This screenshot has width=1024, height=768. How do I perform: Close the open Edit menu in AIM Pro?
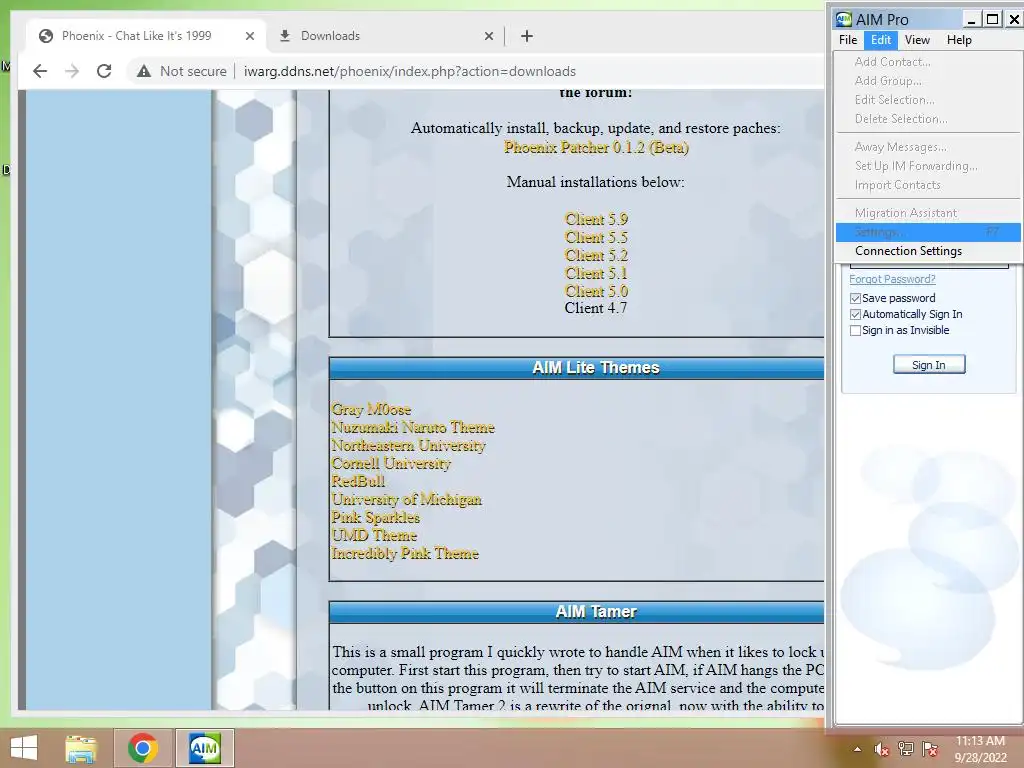[880, 40]
